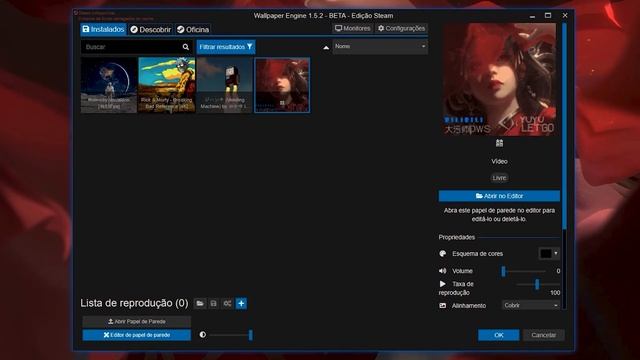Minimize the Wallpaper Engine window

(532, 16)
